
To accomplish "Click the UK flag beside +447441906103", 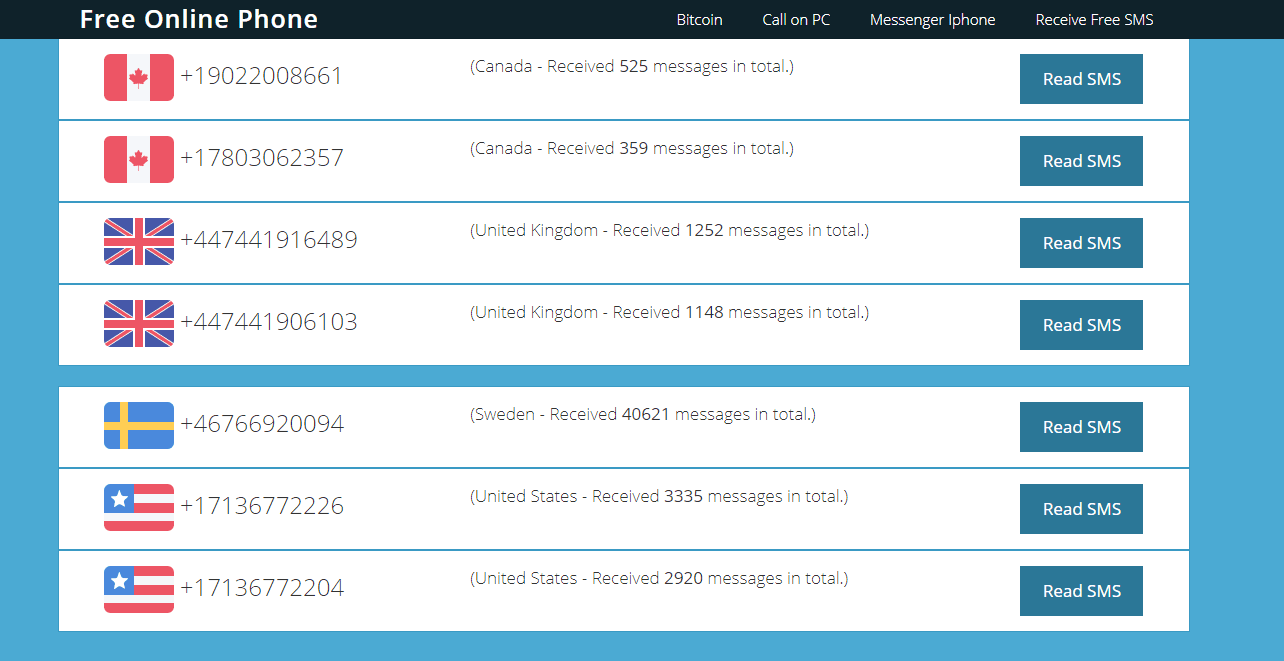I will 138,323.
